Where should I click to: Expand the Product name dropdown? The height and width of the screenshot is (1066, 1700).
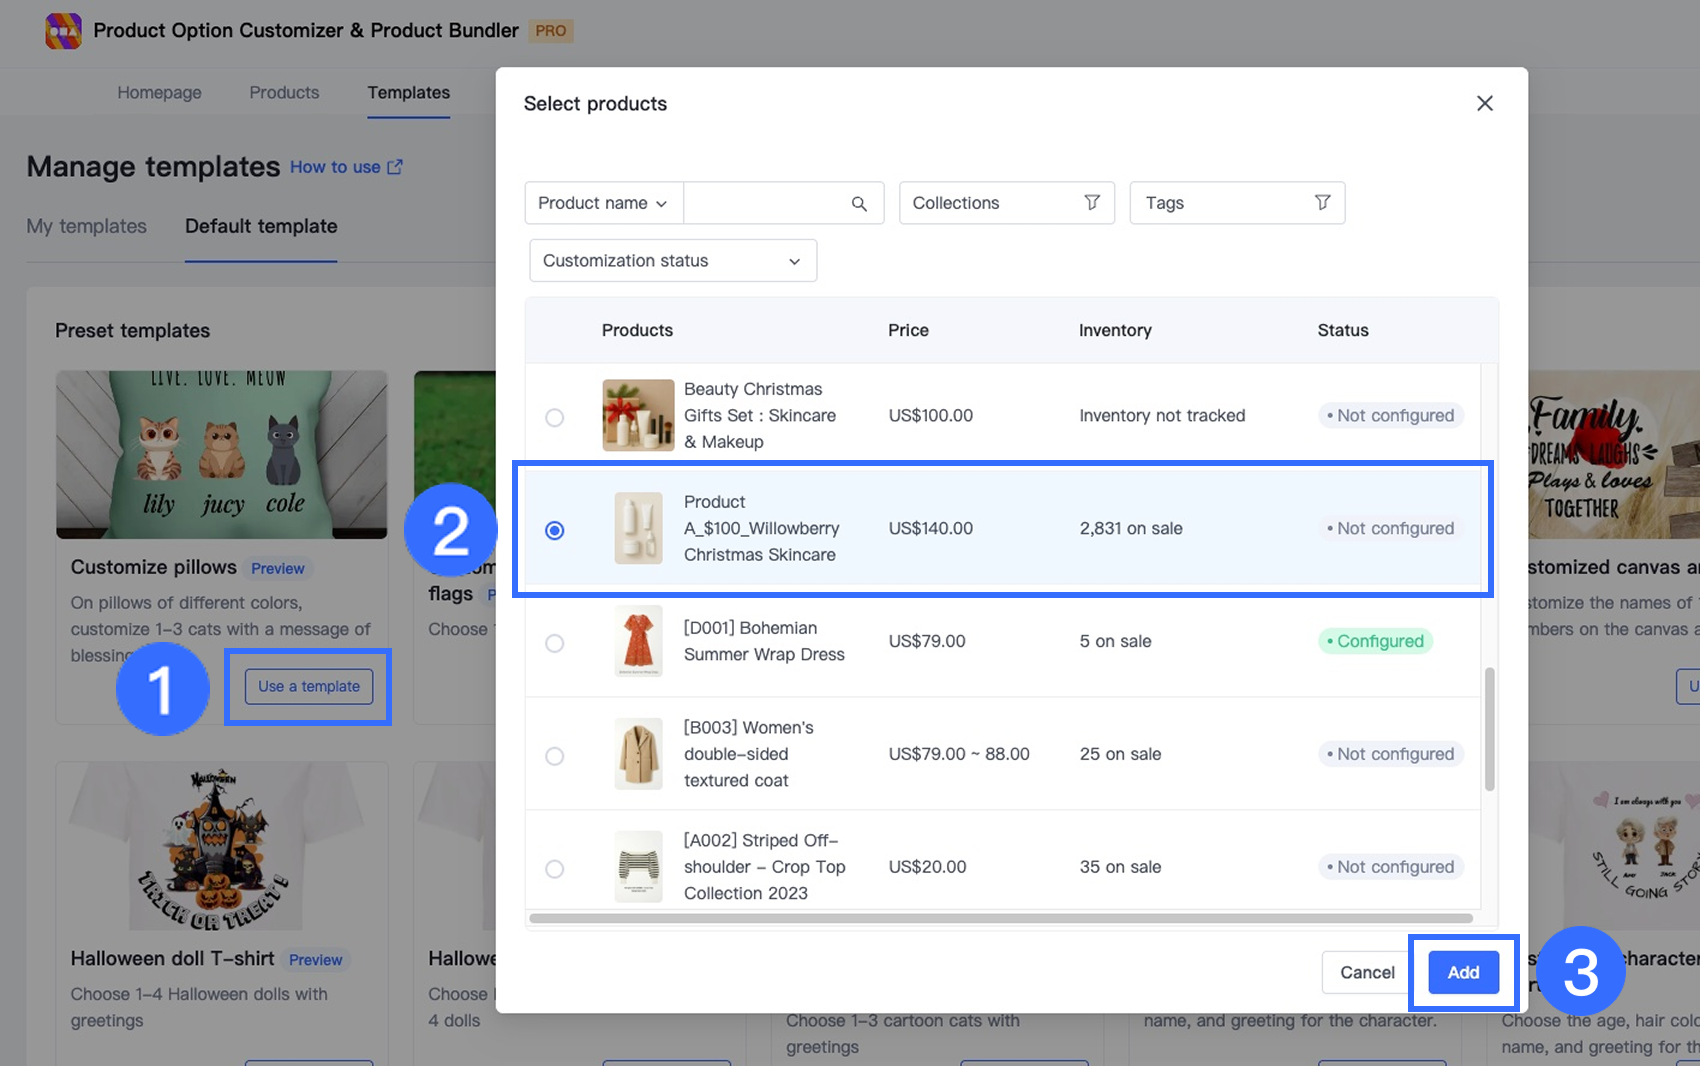603,203
